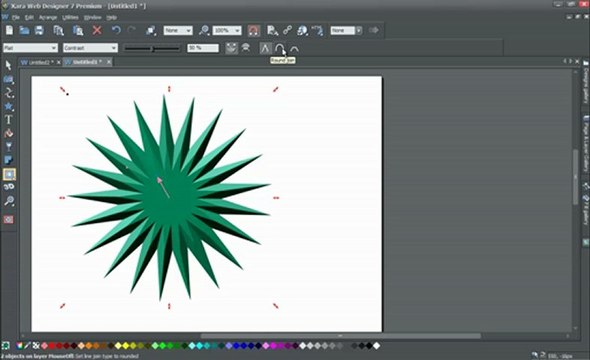This screenshot has width=590, height=360.
Task: Click the no-color checkered swatch
Action: click(x=36, y=345)
